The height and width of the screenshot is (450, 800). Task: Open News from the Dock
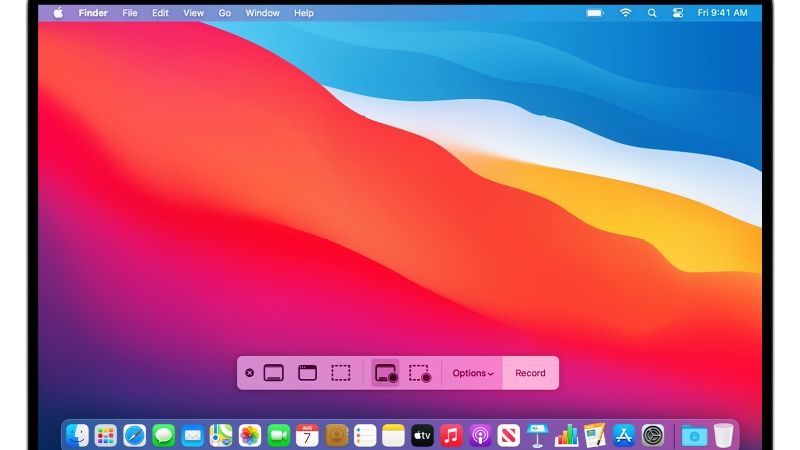[509, 436]
